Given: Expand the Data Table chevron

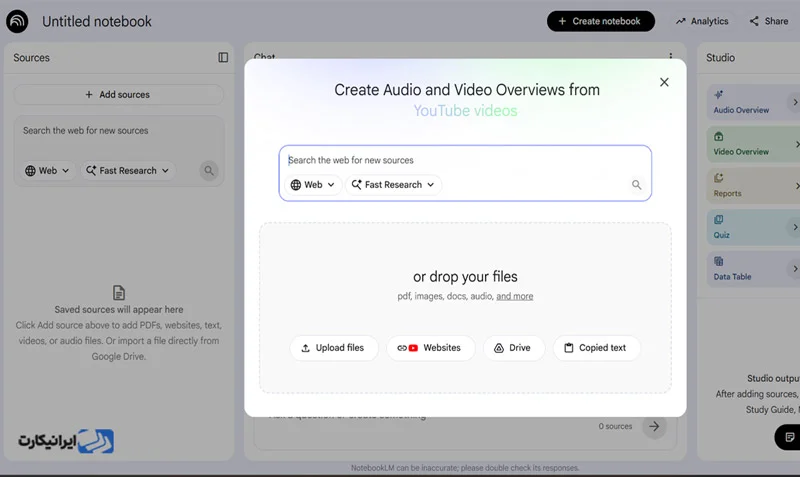Looking at the screenshot, I should point(794,269).
